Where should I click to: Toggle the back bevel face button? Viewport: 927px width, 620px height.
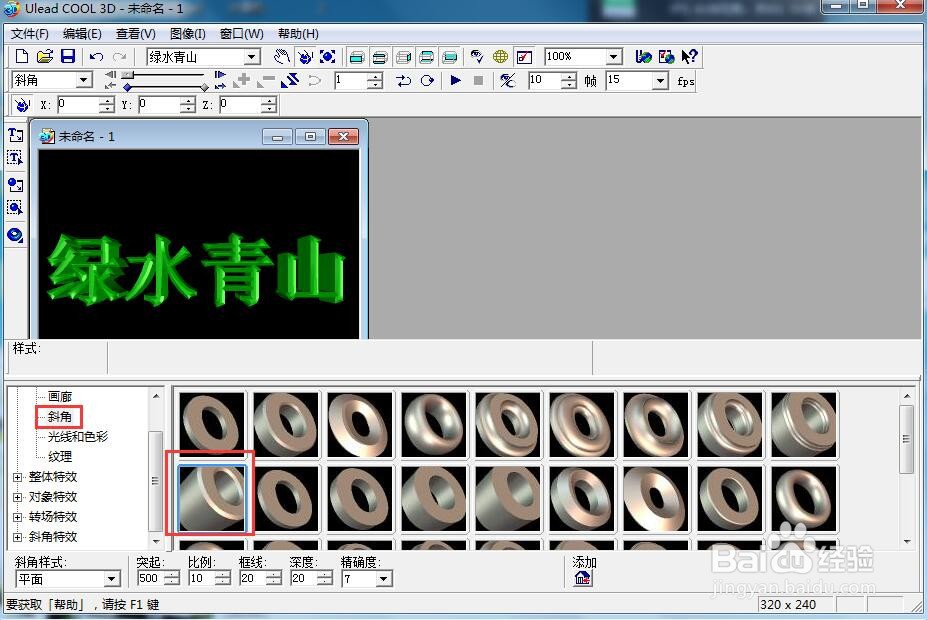[x=426, y=57]
